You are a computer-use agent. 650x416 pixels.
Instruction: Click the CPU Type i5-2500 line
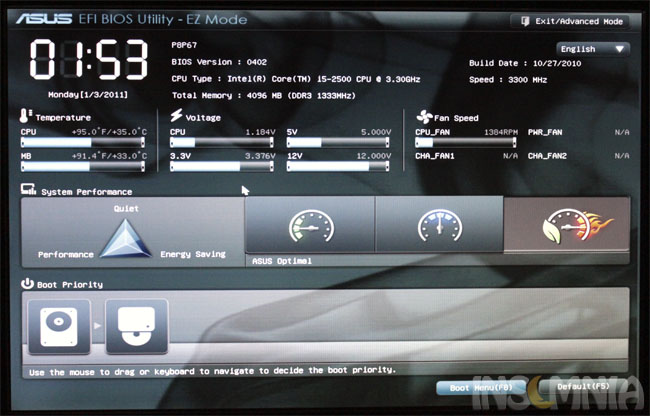[x=296, y=79]
